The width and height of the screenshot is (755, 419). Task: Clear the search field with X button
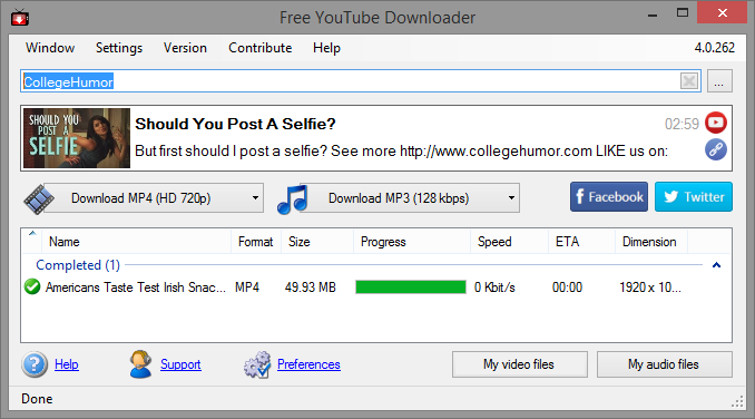coord(689,81)
